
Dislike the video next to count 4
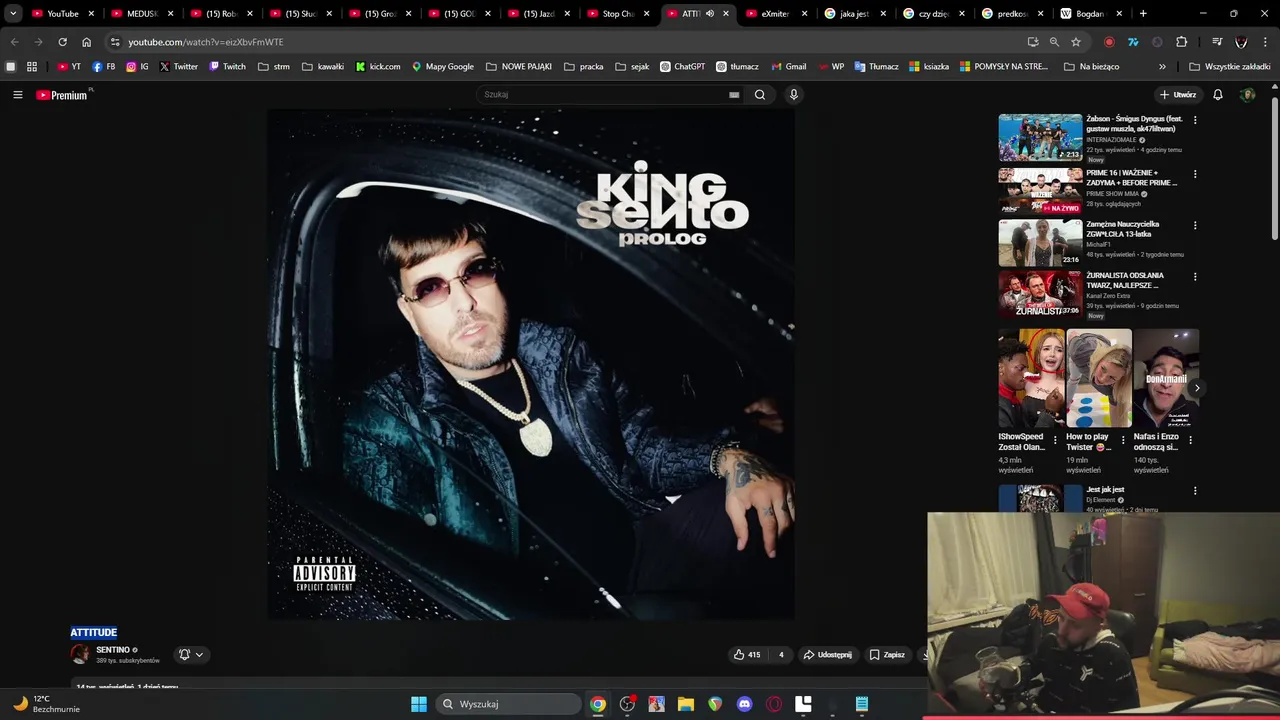coord(781,655)
